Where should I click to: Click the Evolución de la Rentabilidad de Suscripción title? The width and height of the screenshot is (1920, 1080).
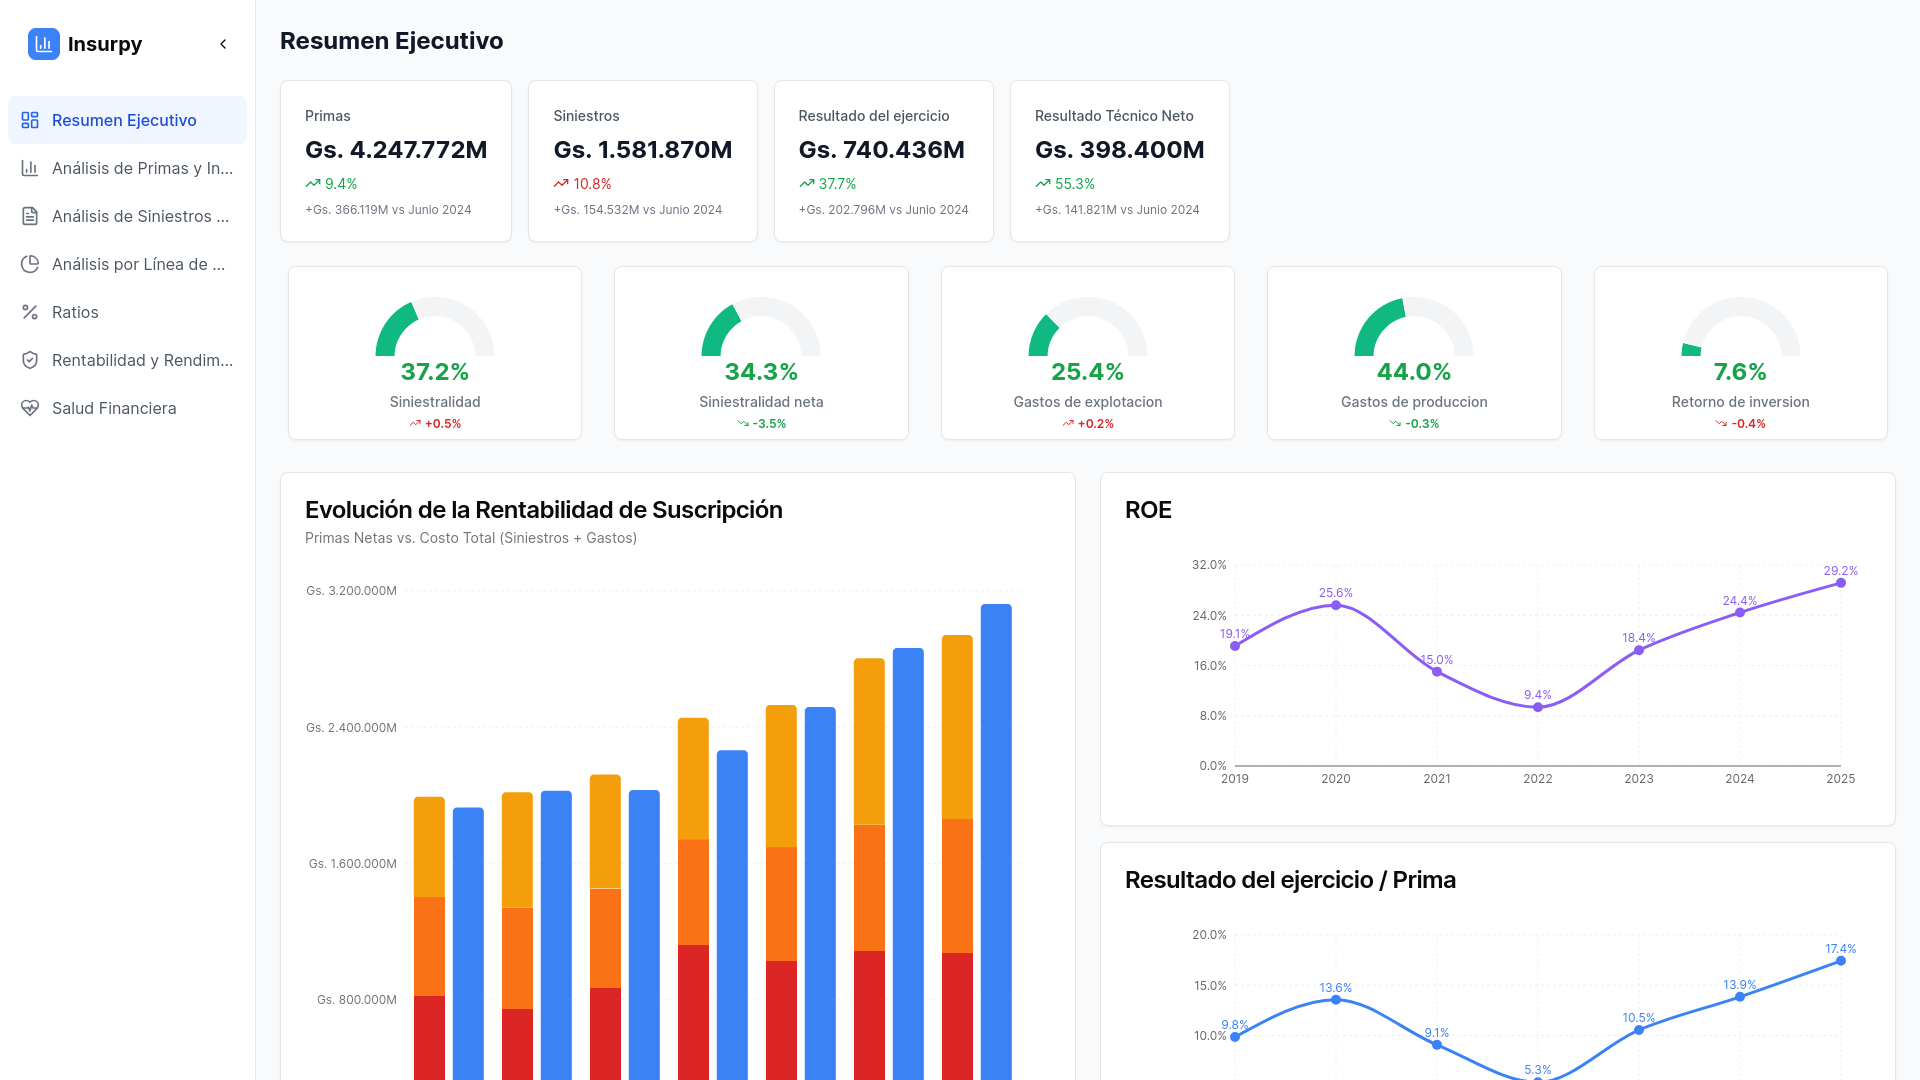(x=544, y=510)
